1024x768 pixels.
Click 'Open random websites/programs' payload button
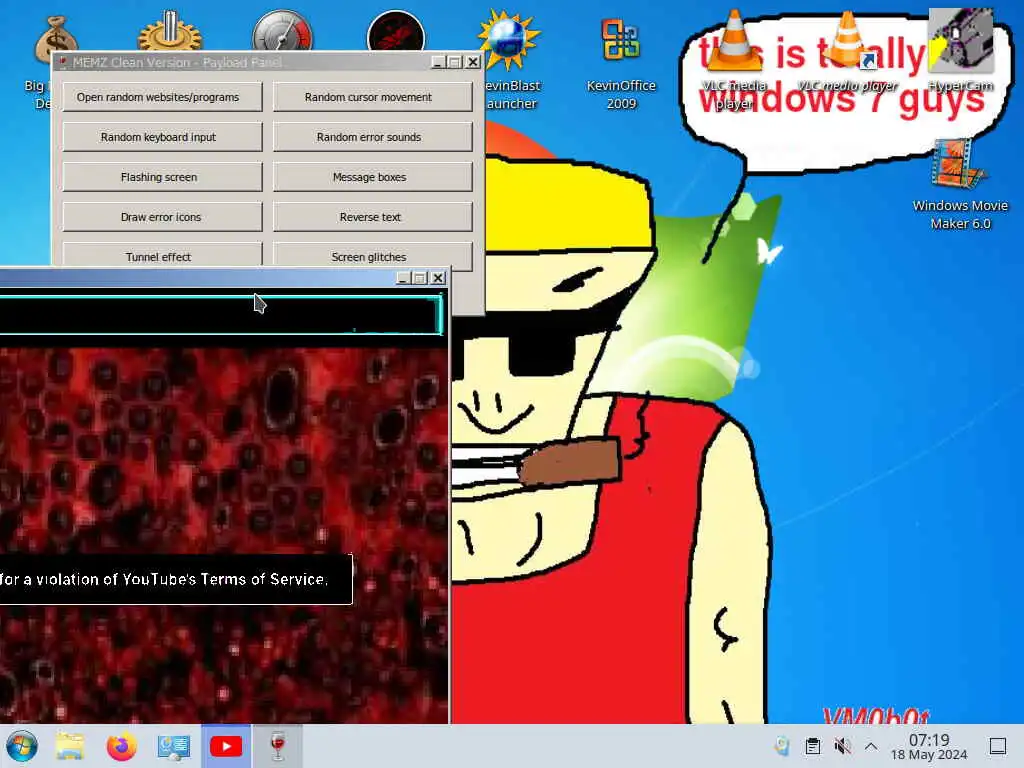[163, 97]
